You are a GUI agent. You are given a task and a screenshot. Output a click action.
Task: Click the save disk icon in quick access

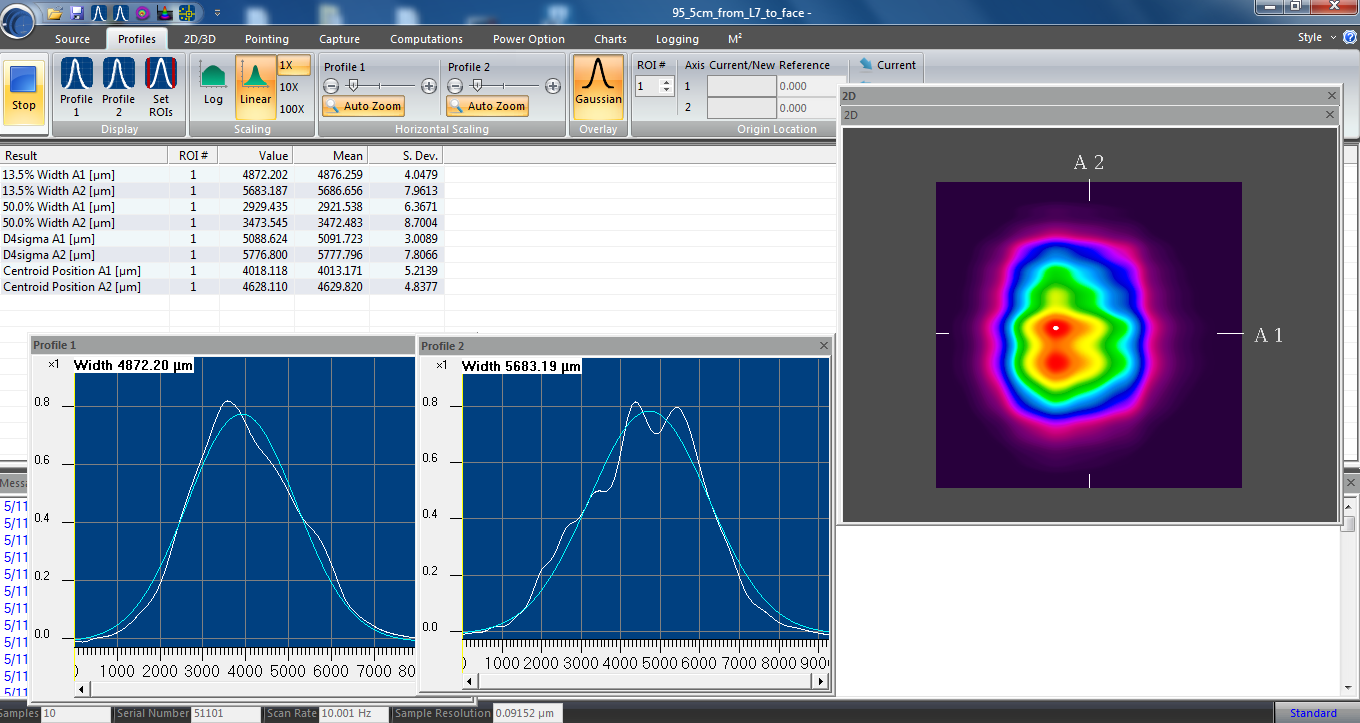[77, 13]
